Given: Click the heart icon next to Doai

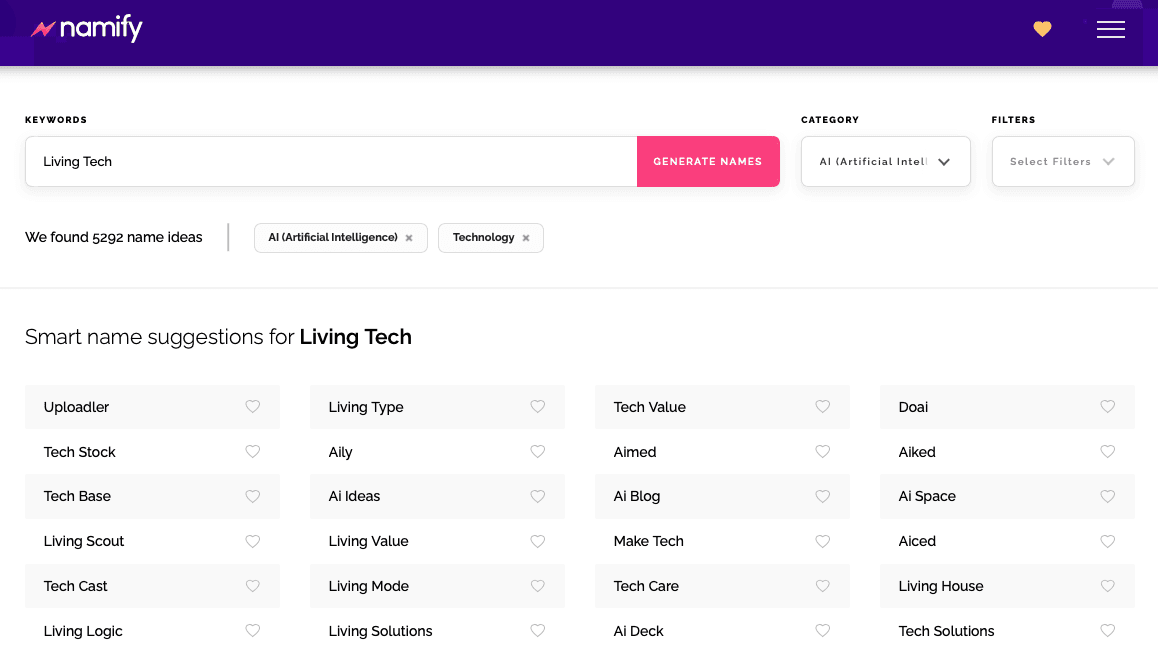Looking at the screenshot, I should 1107,407.
